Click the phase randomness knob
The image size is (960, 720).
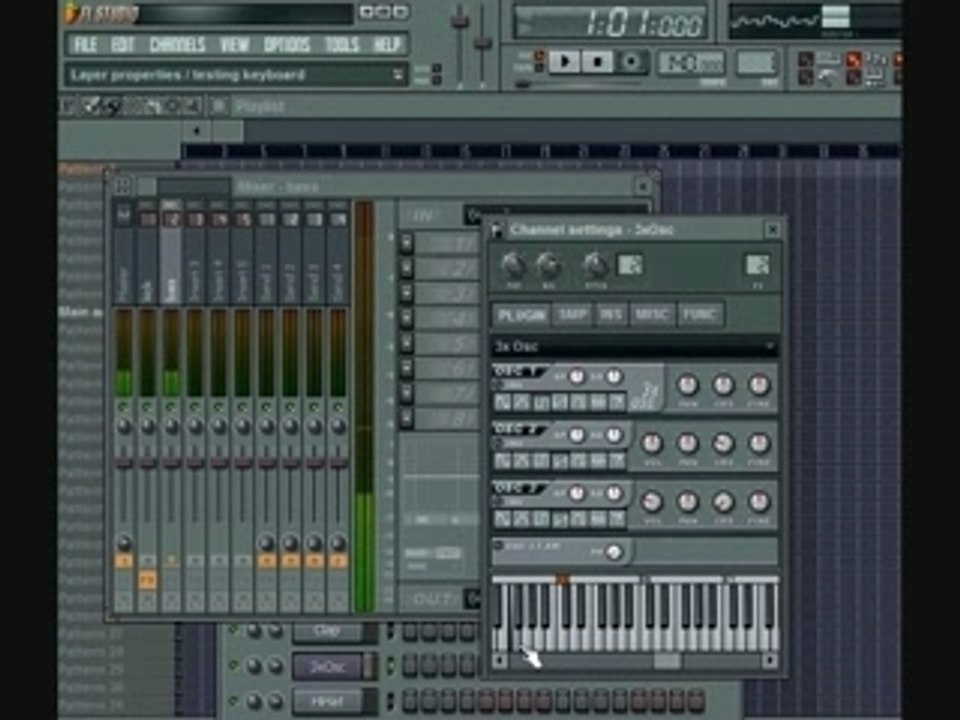tap(613, 552)
